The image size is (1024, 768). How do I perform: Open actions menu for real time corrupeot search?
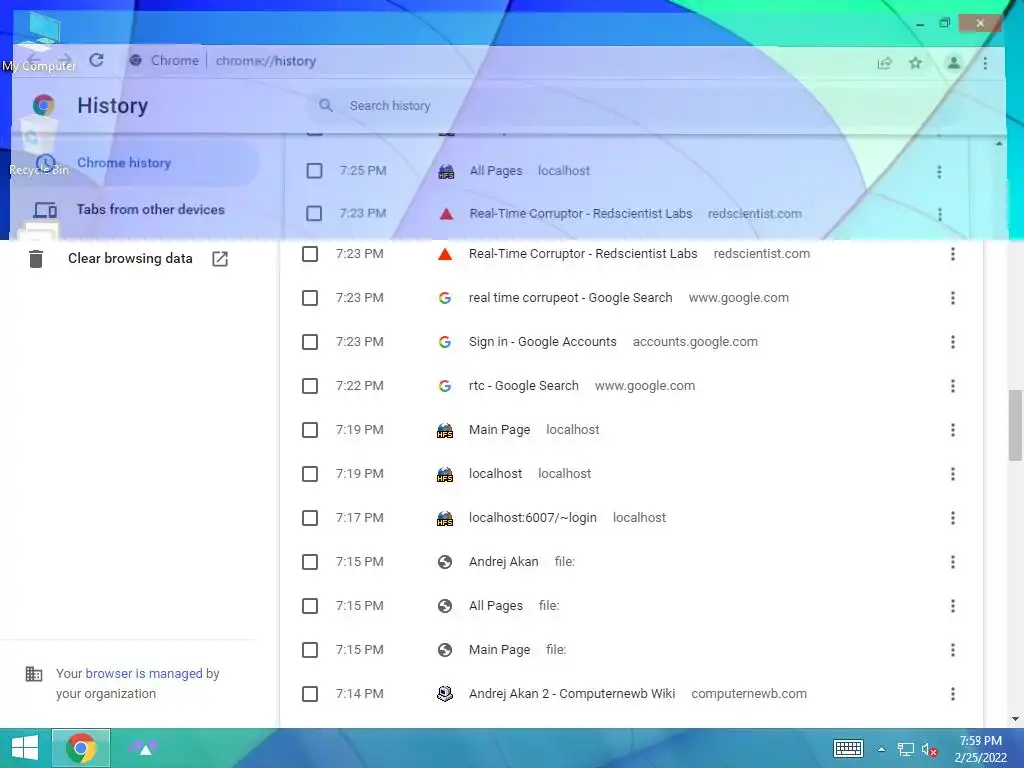coord(953,298)
